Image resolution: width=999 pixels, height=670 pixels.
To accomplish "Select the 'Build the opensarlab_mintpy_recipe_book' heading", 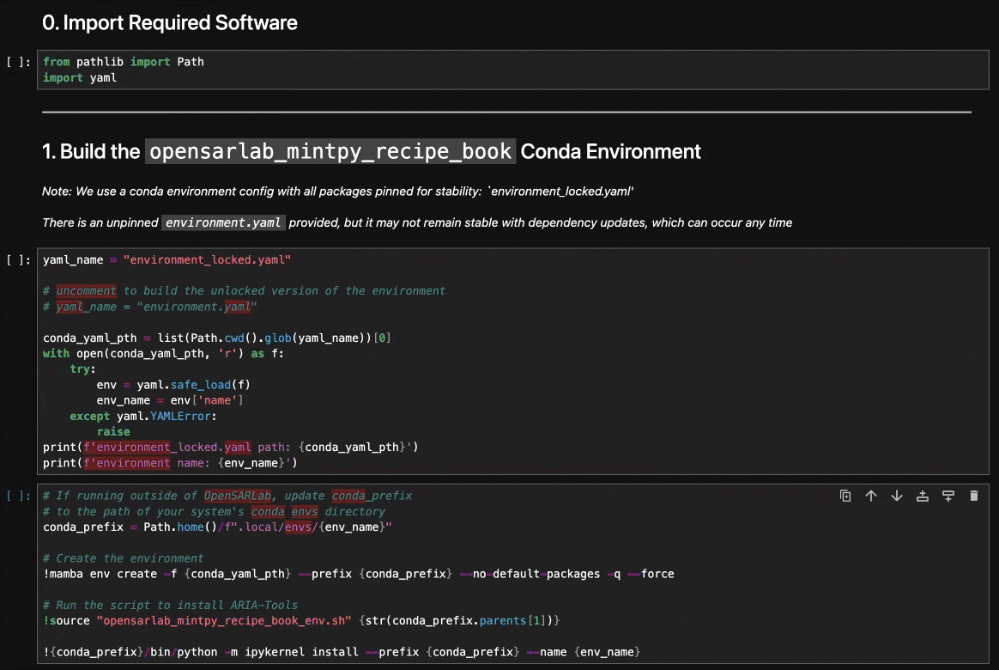I will click(371, 152).
